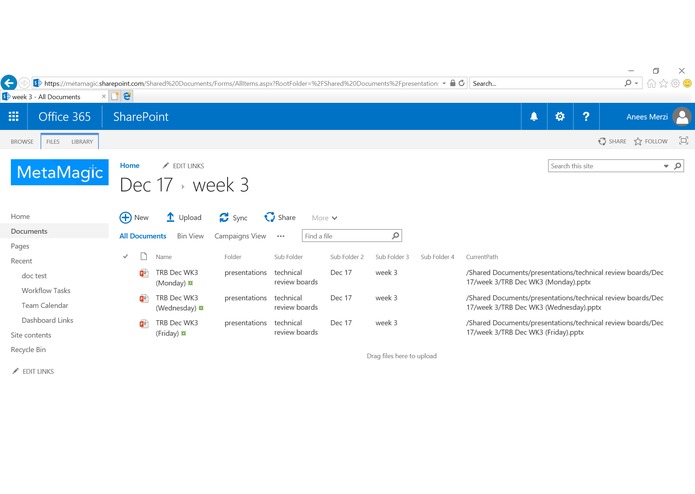Open Dashboard Links in sidebar
695x494 pixels.
pyautogui.click(x=47, y=320)
